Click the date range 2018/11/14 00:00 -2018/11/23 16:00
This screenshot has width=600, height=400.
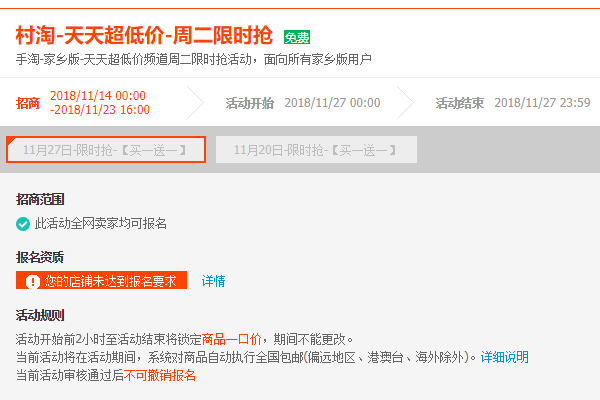click(100, 103)
